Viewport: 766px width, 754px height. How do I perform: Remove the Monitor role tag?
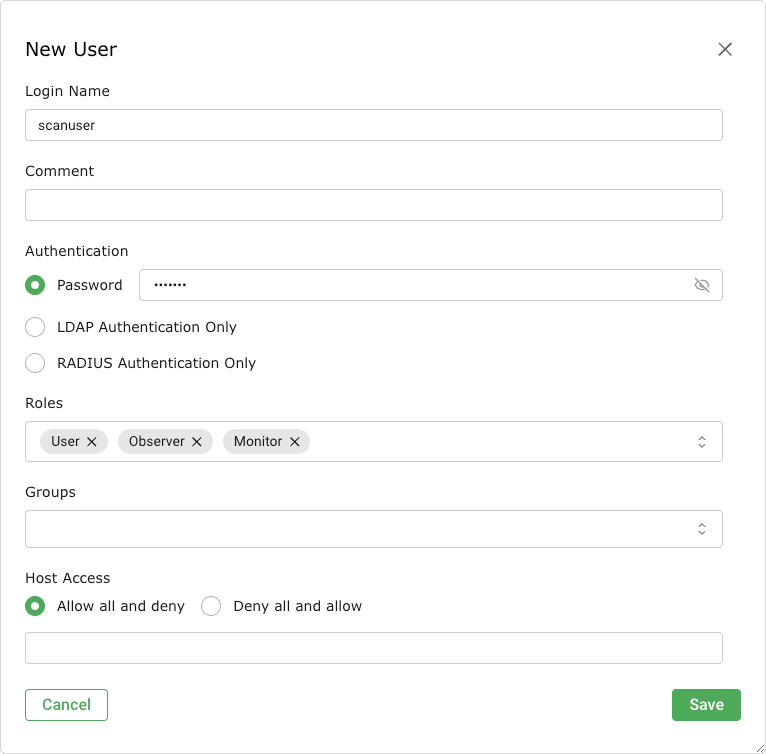click(x=295, y=441)
